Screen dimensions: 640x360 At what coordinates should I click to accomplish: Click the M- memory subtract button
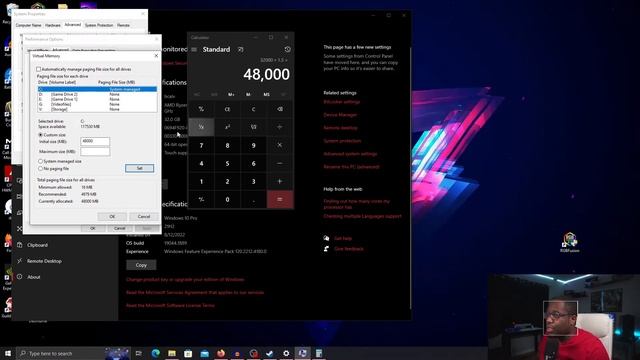pyautogui.click(x=248, y=94)
